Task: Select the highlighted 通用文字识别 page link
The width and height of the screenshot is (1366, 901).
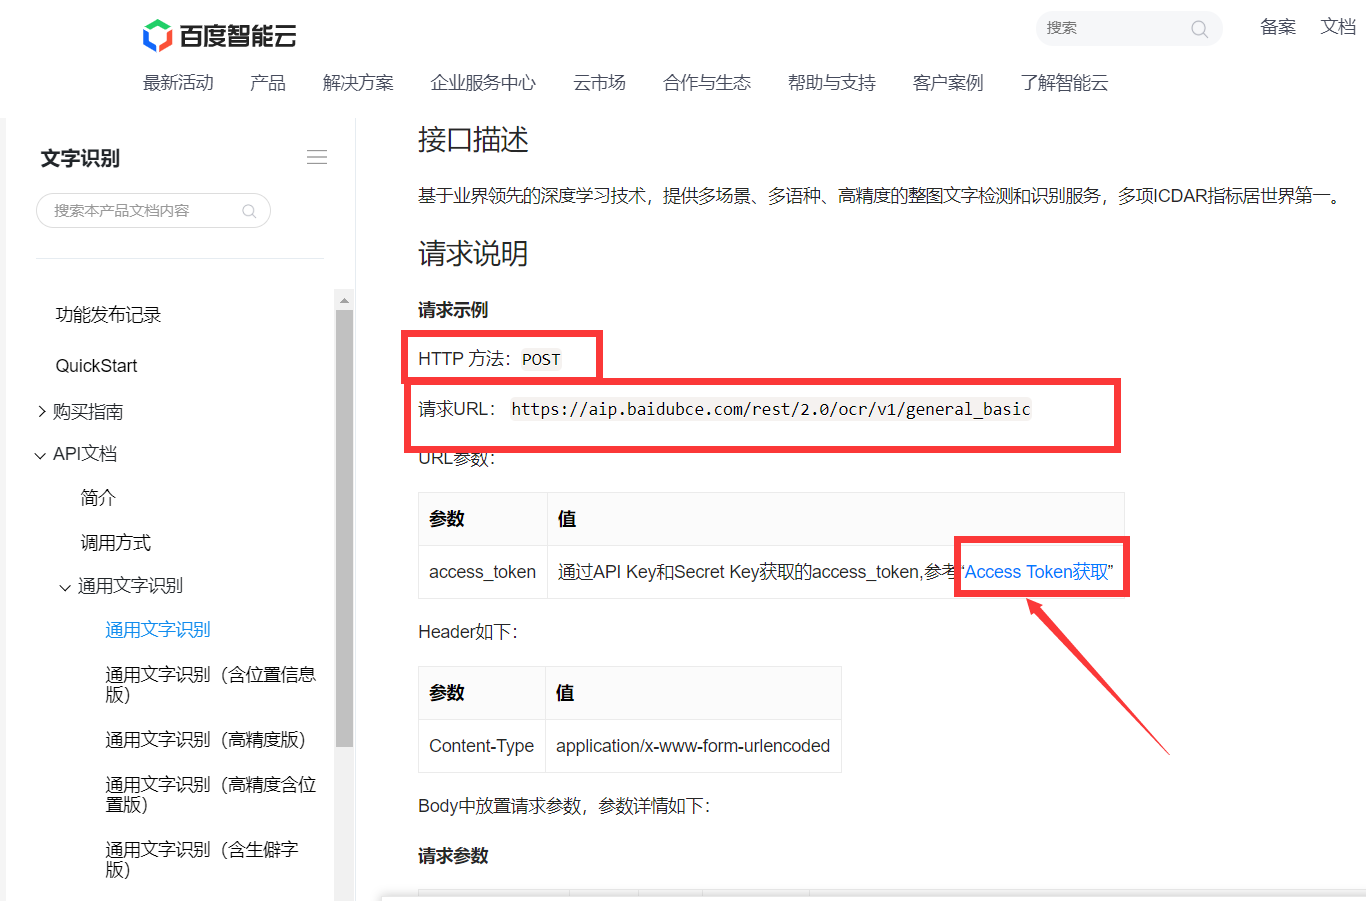Action: (x=158, y=630)
